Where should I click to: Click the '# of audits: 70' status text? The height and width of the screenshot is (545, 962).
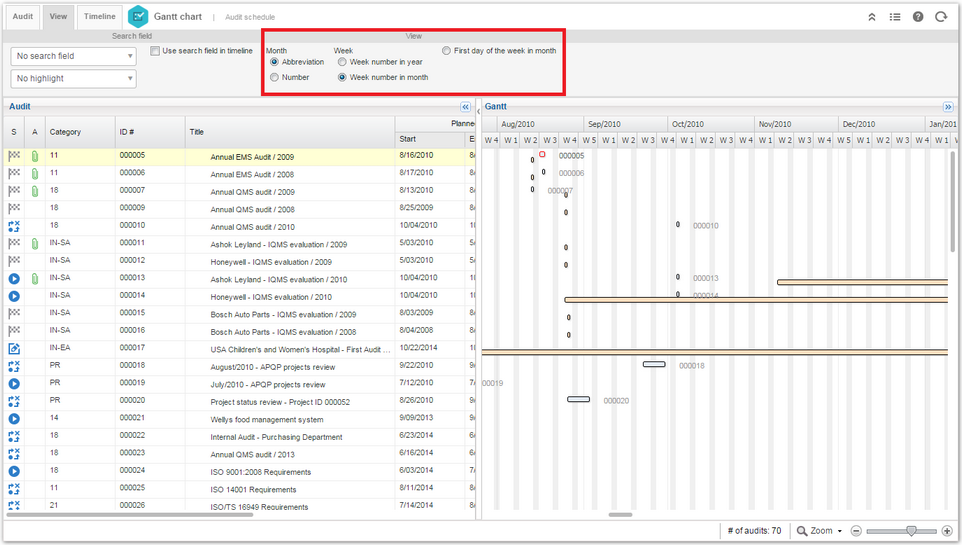754,531
